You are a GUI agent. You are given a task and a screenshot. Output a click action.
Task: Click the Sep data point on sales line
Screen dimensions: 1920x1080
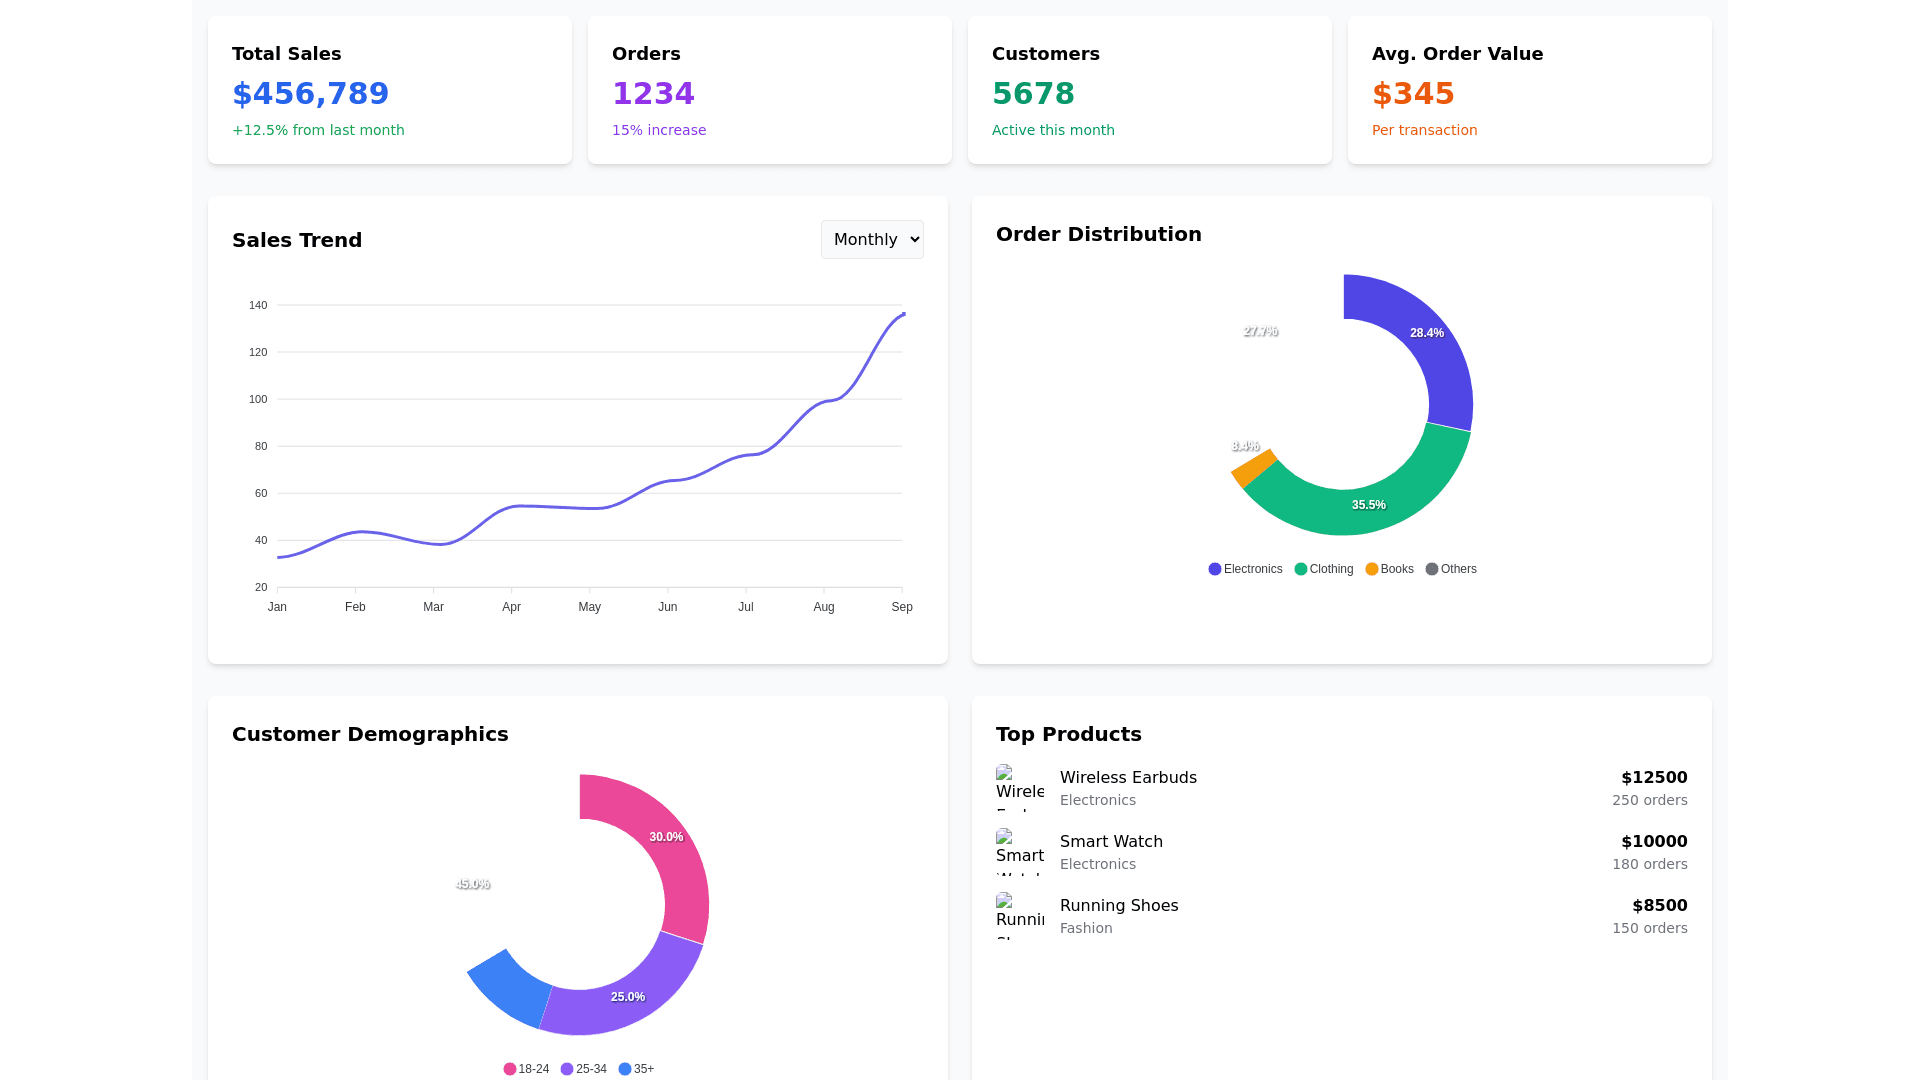(903, 314)
